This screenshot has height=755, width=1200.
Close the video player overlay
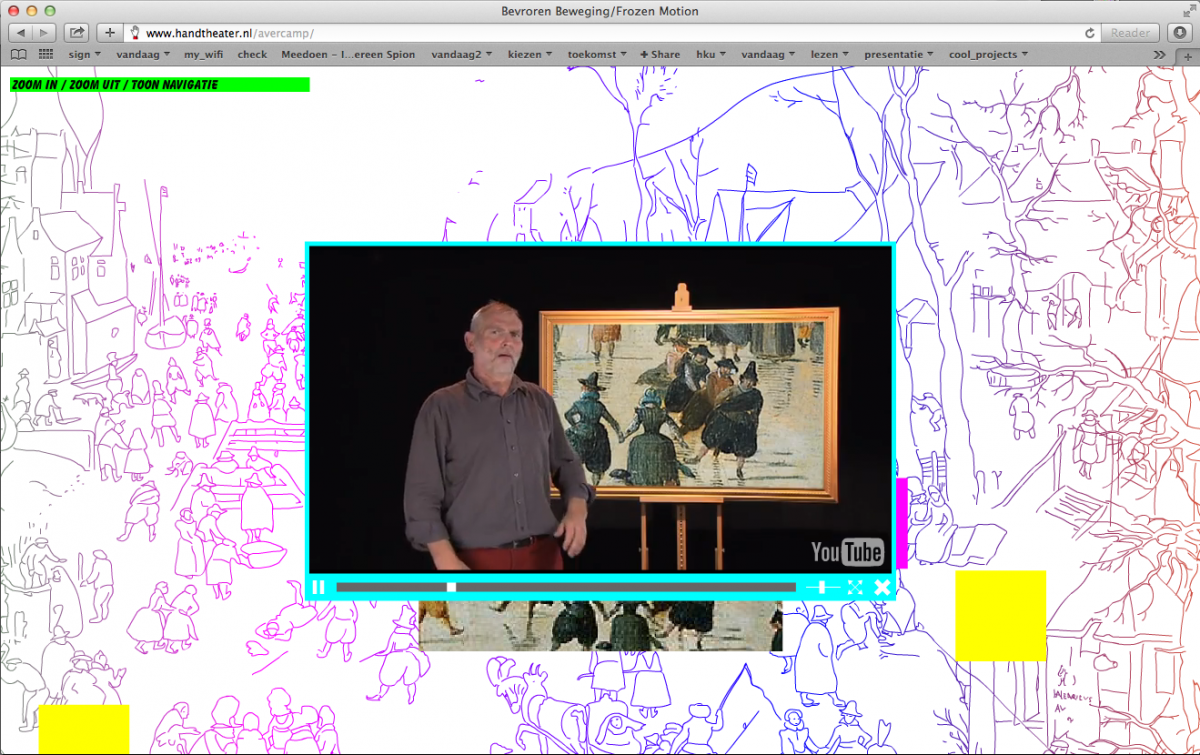point(882,587)
